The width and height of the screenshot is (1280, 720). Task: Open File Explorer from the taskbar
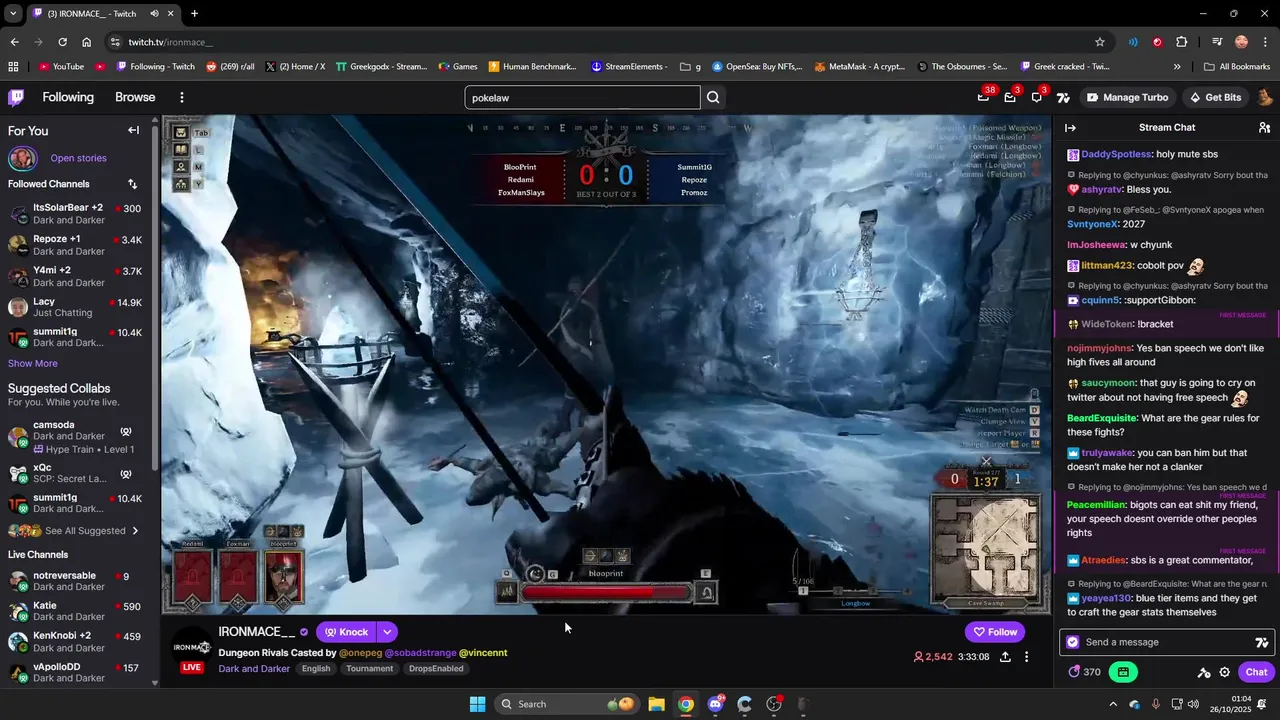click(656, 704)
